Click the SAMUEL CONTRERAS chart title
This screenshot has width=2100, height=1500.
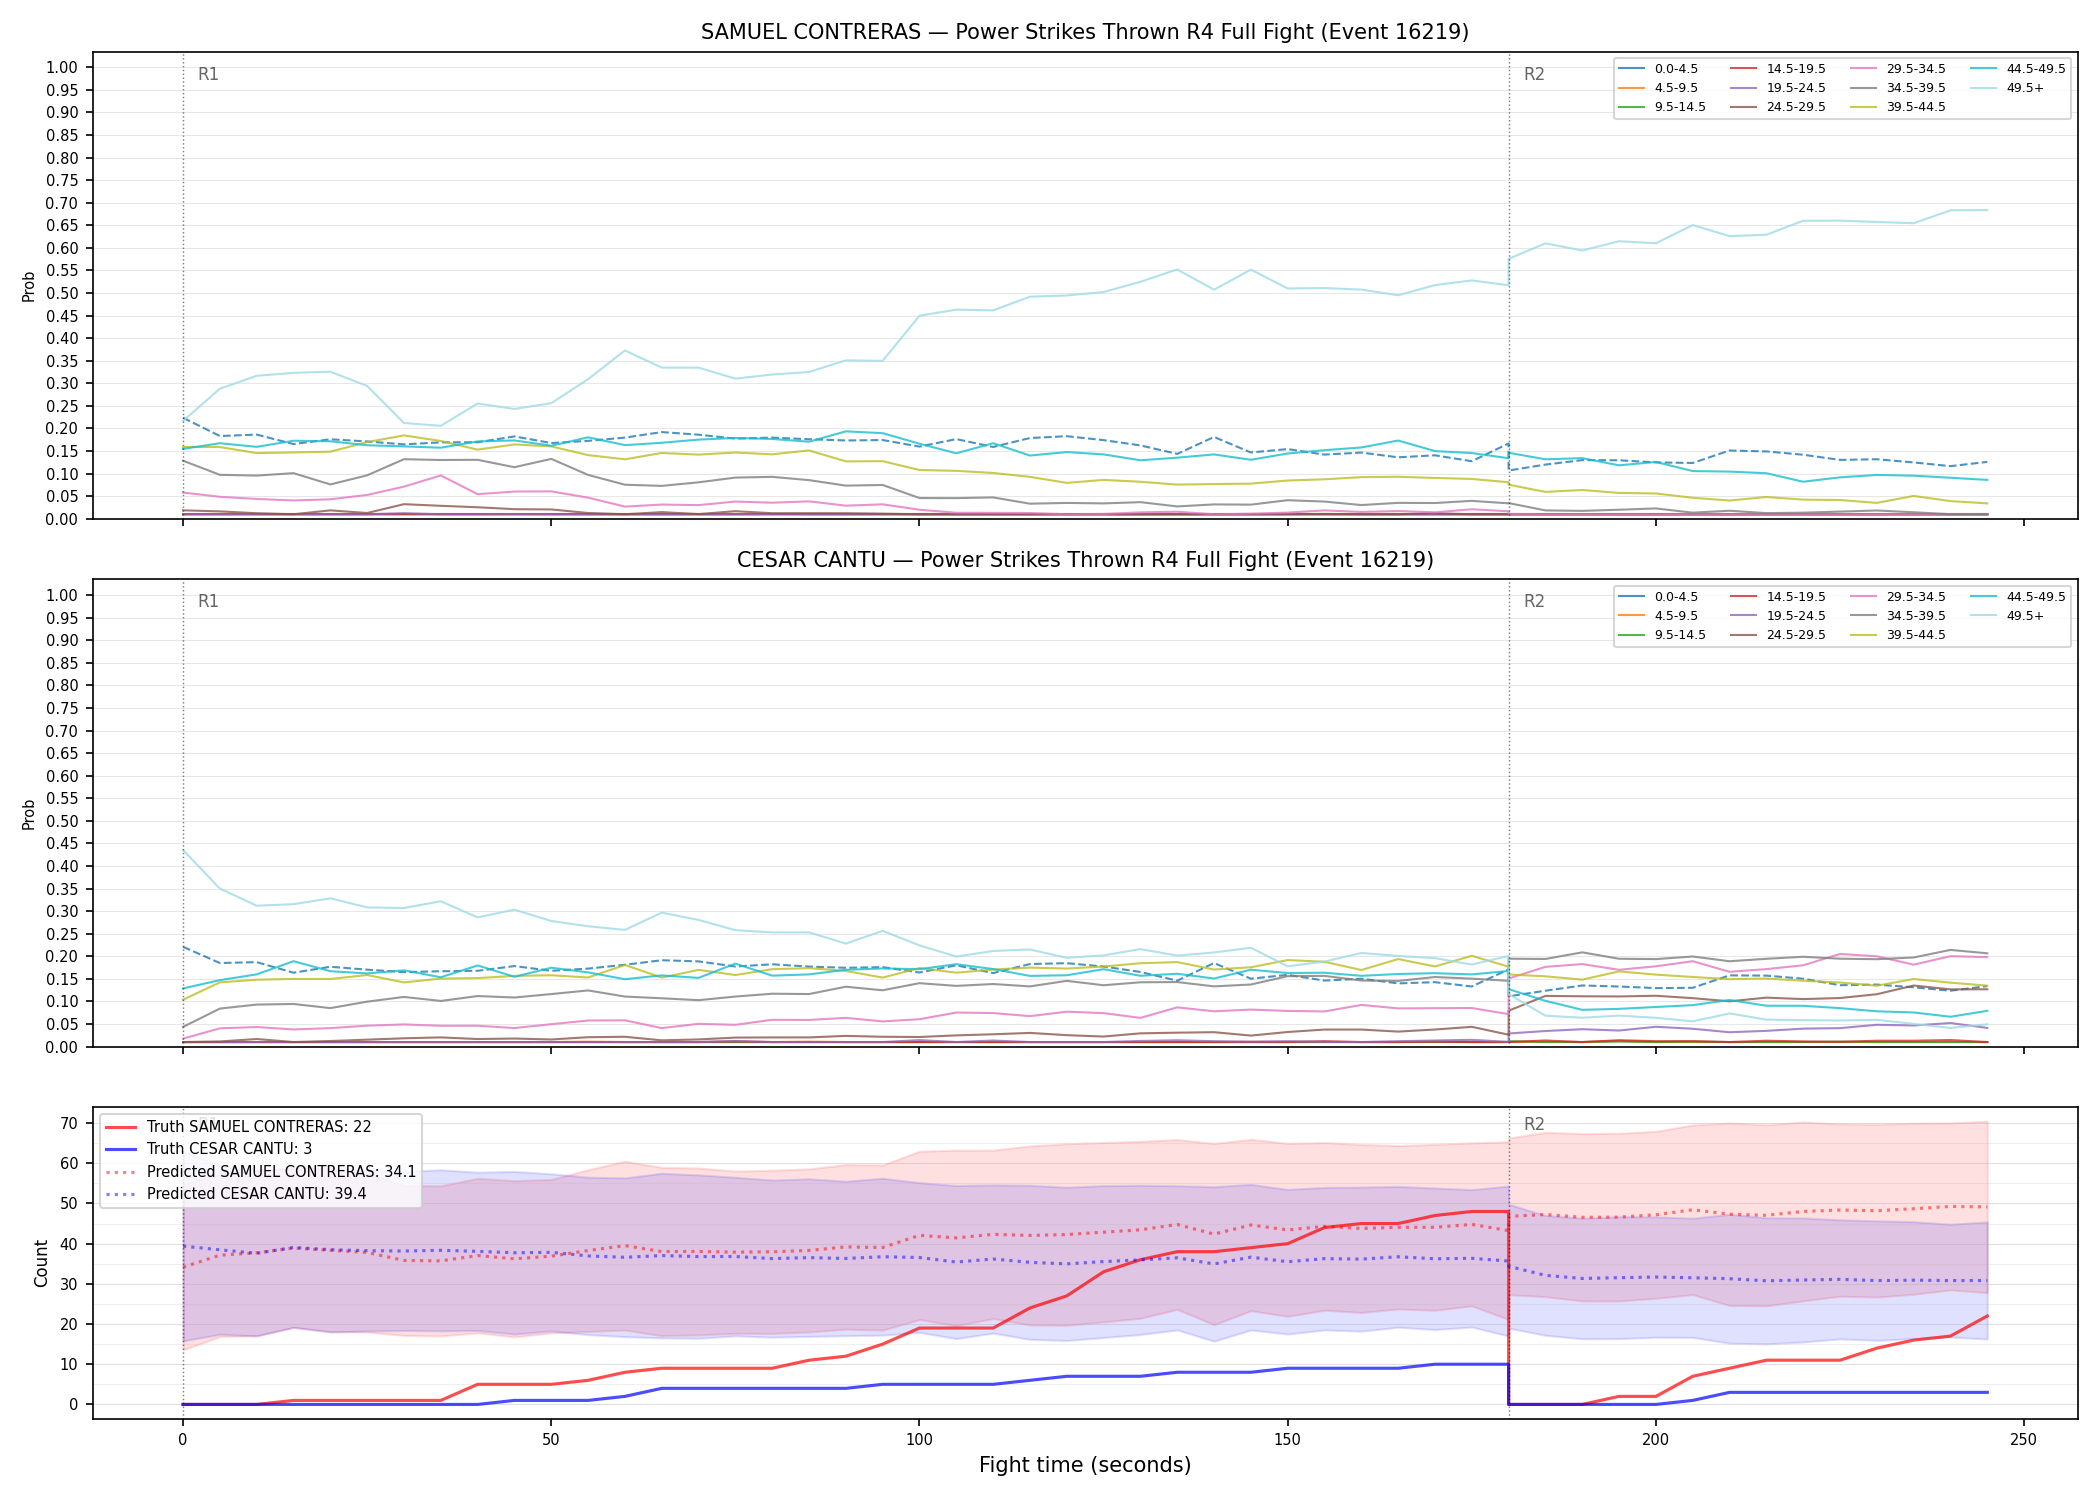click(x=1085, y=32)
